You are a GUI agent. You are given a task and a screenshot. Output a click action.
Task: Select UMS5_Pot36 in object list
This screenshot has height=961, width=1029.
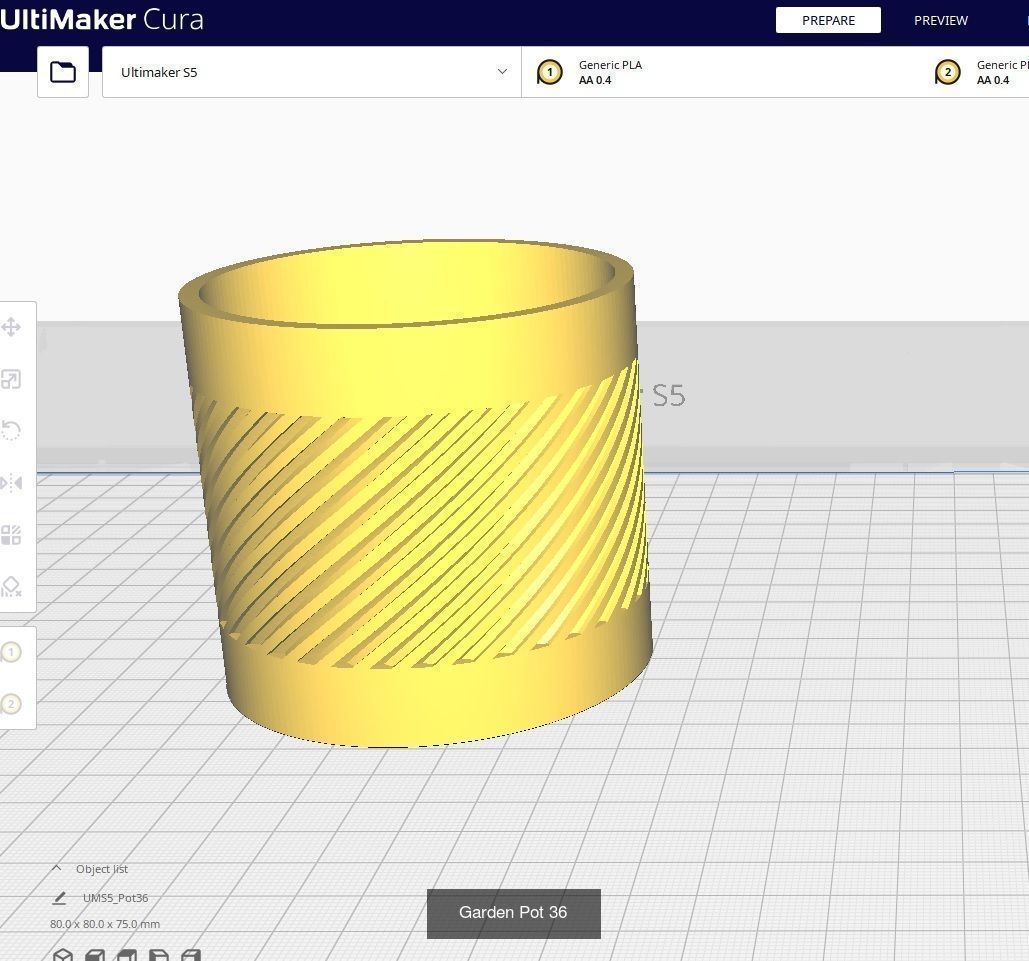tap(116, 897)
